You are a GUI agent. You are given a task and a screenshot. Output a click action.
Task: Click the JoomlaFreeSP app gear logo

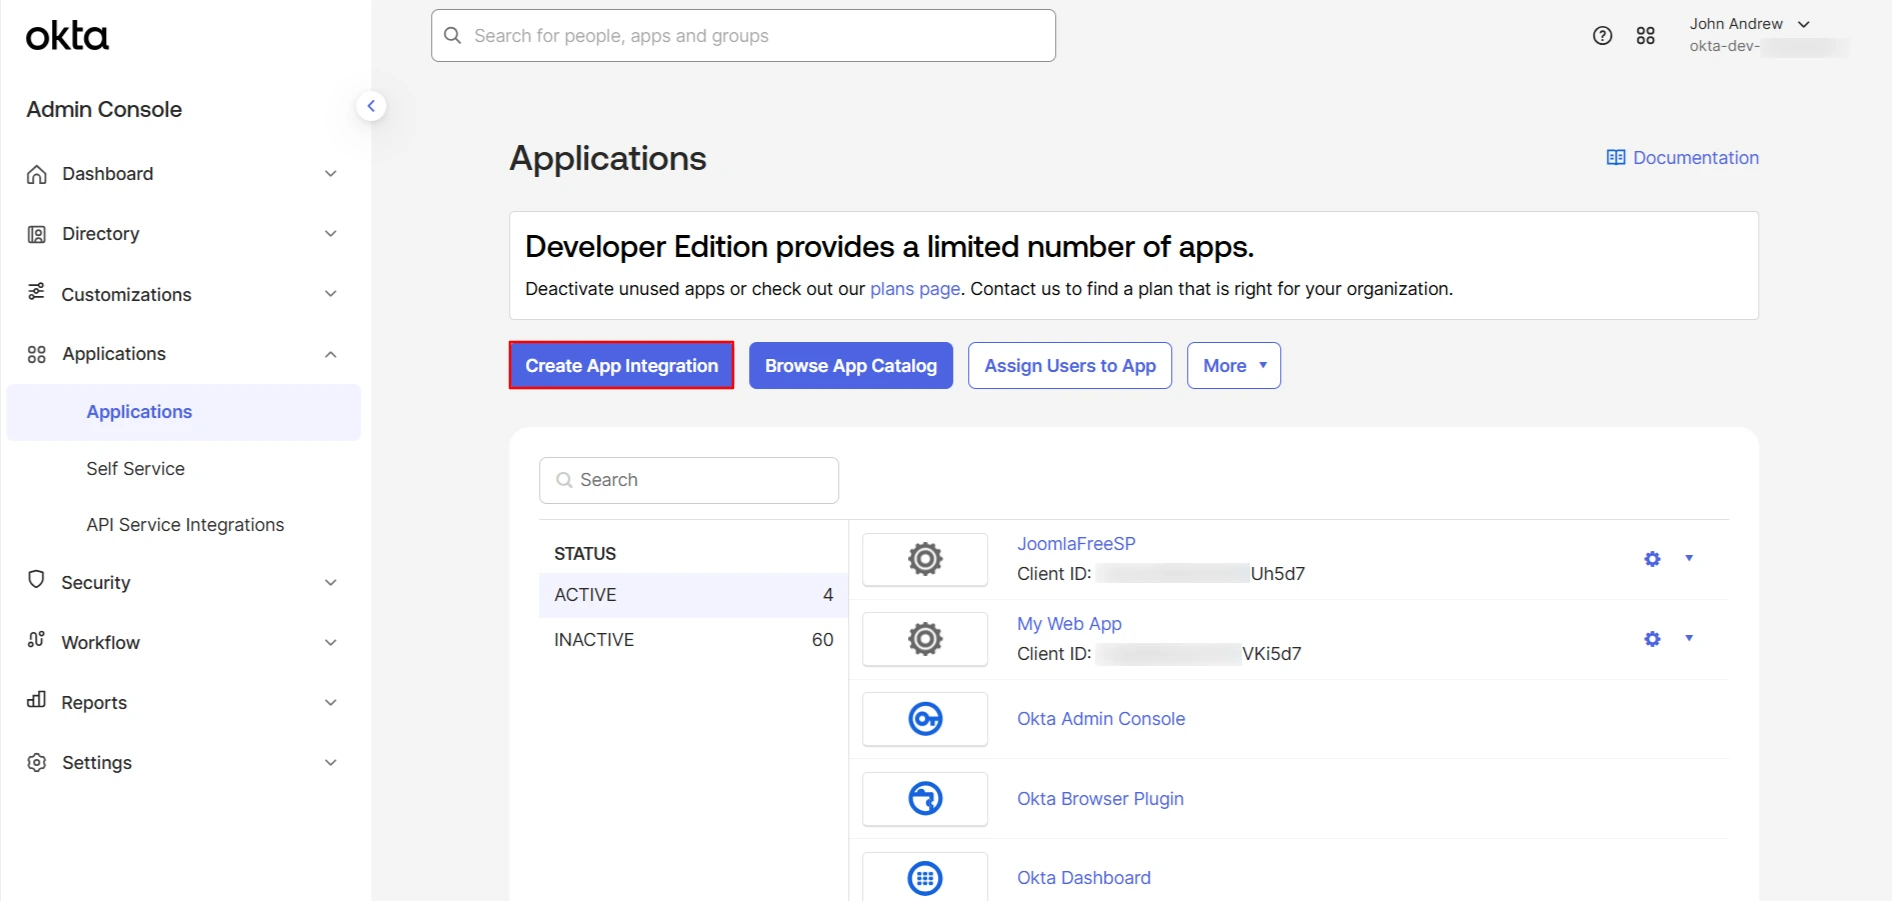tap(925, 559)
